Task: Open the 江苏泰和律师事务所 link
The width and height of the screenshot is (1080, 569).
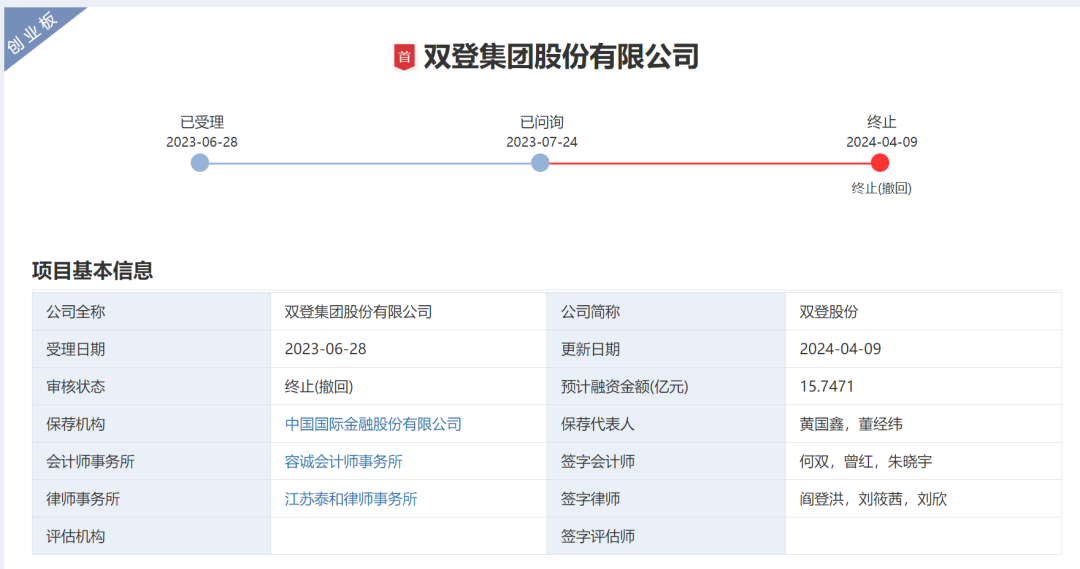Action: (350, 498)
